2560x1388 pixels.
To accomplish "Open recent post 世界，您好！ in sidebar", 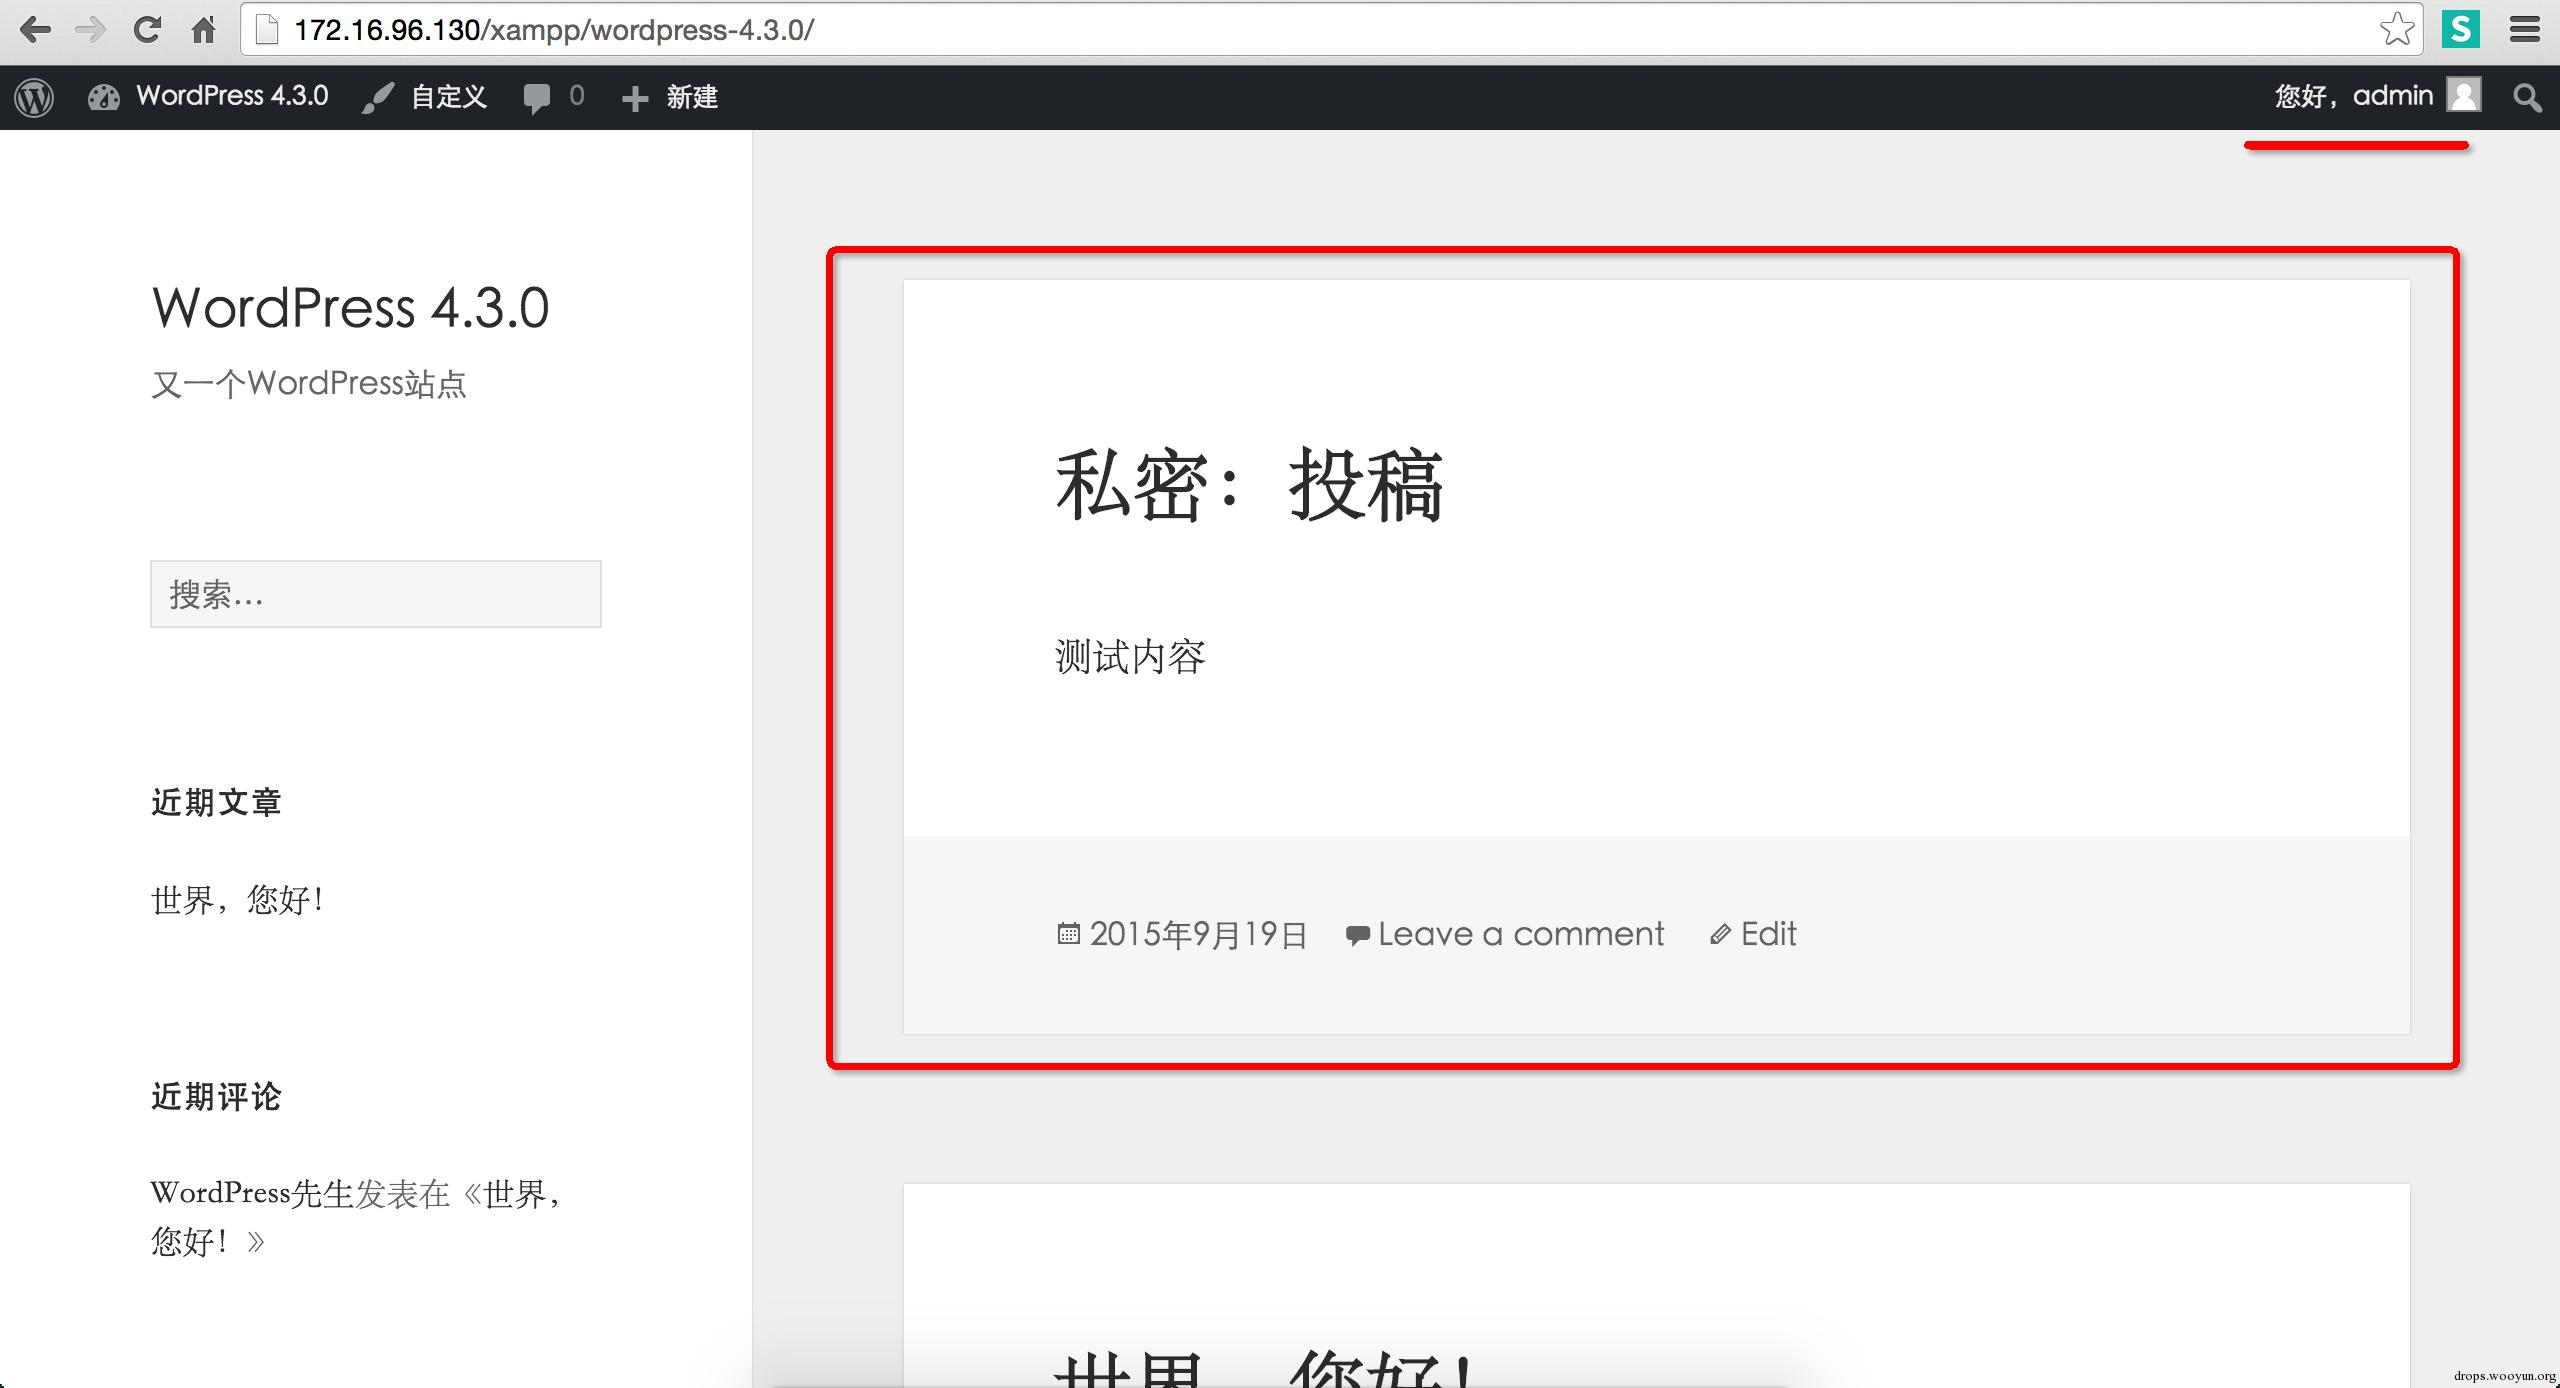I will (237, 900).
